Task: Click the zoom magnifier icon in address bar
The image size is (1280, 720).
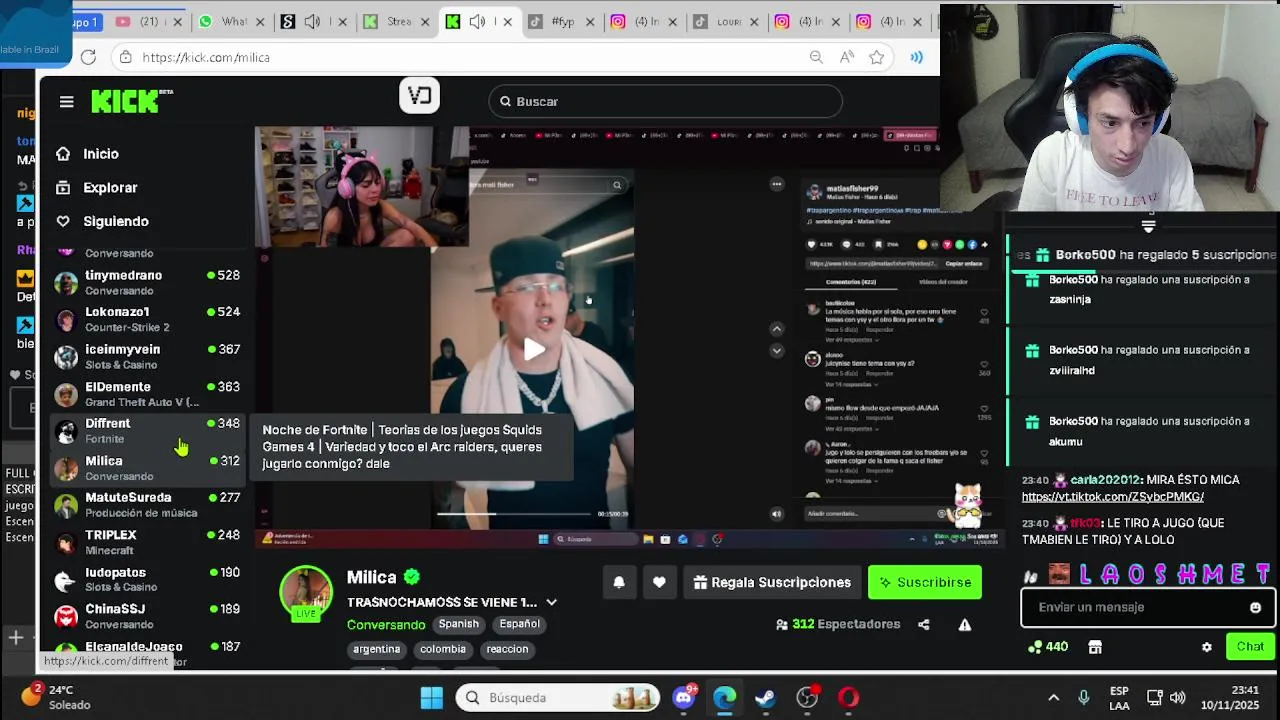Action: click(816, 57)
